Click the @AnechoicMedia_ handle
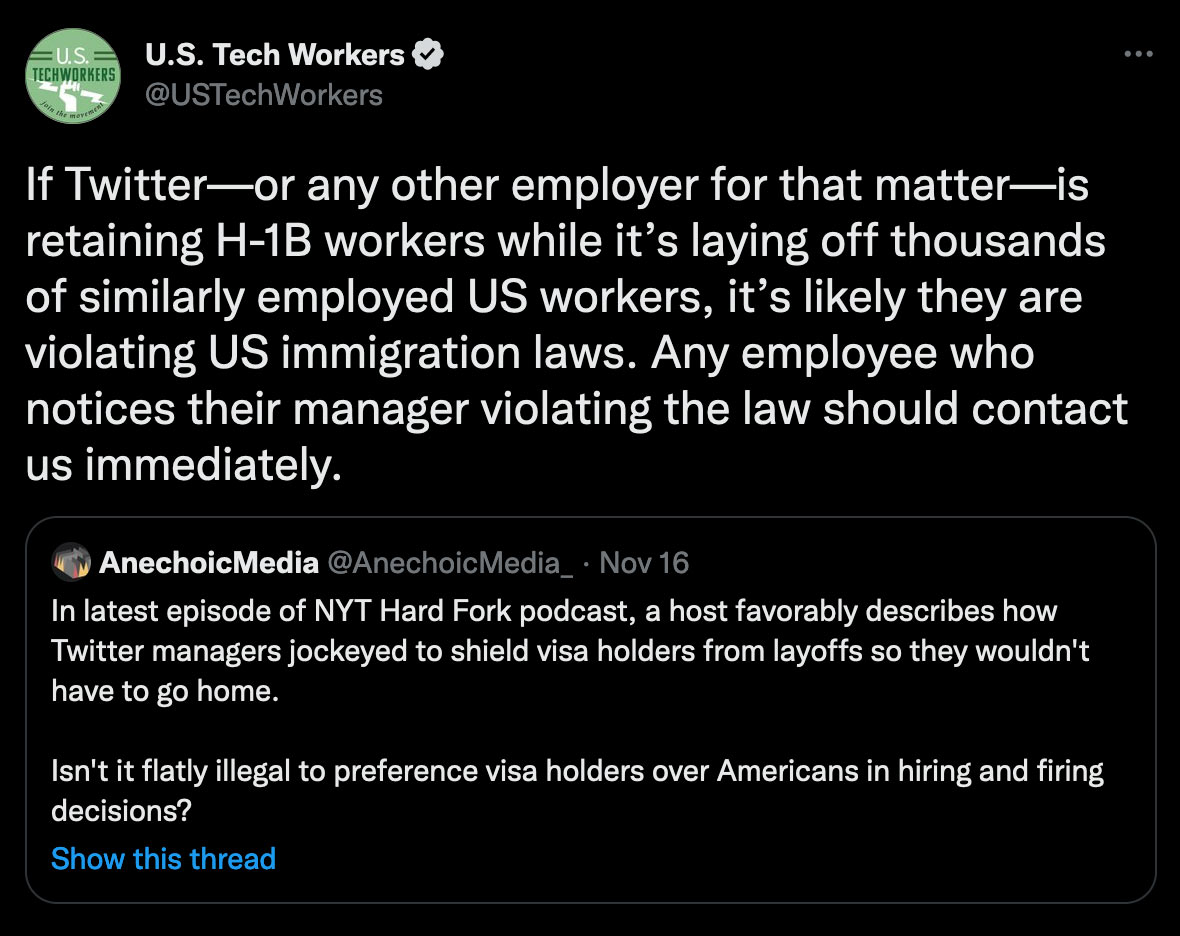The image size is (1180, 936). pos(450,563)
